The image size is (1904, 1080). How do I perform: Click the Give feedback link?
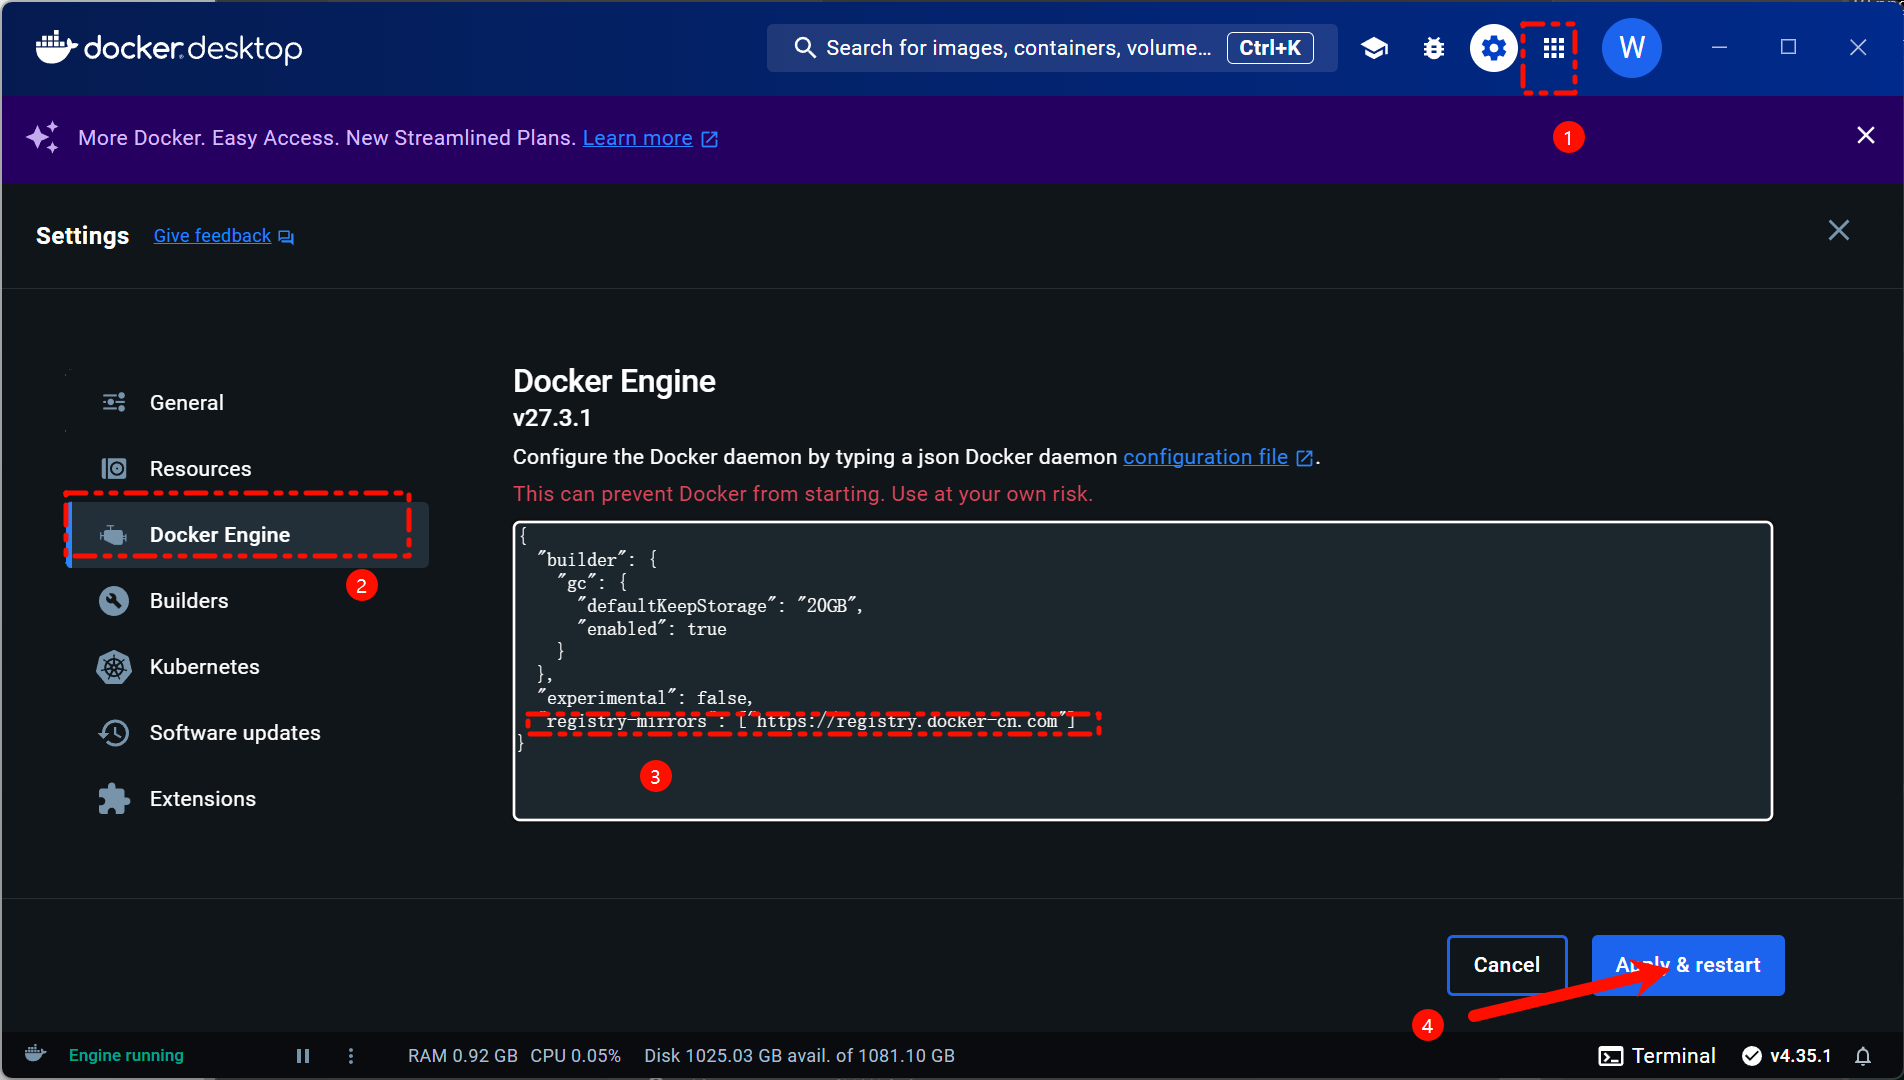click(212, 236)
